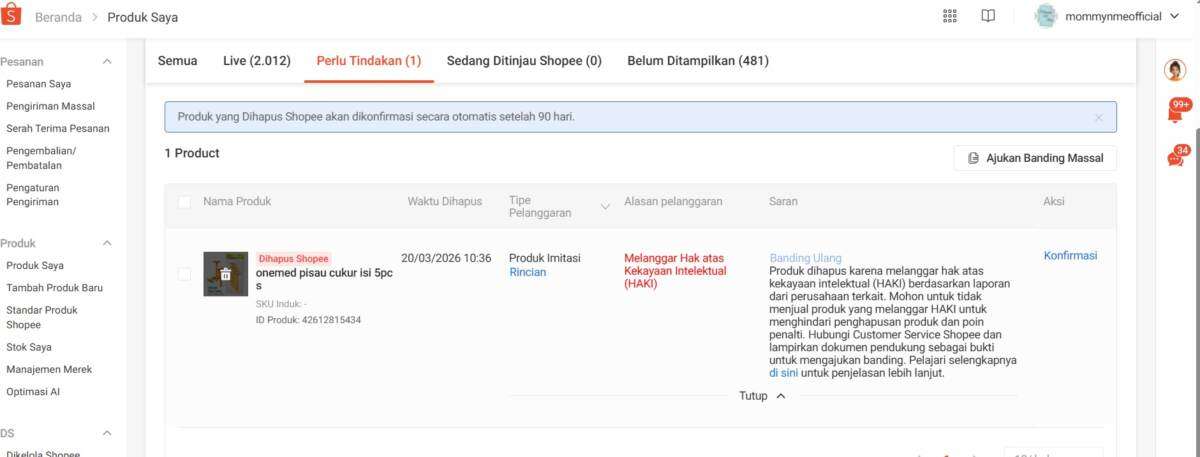Viewport: 1200px width, 457px height.
Task: Collapse the DS sidebar section
Action: point(107,433)
